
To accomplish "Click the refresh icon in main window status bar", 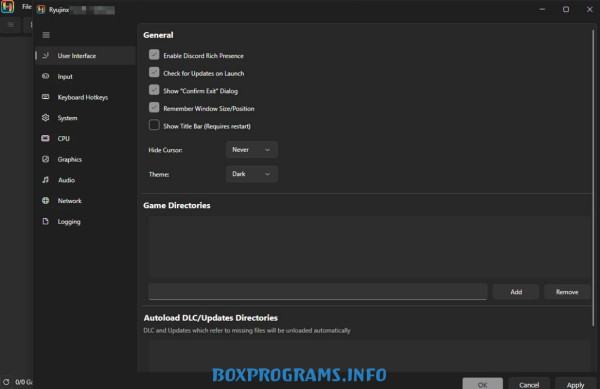I will (6, 382).
